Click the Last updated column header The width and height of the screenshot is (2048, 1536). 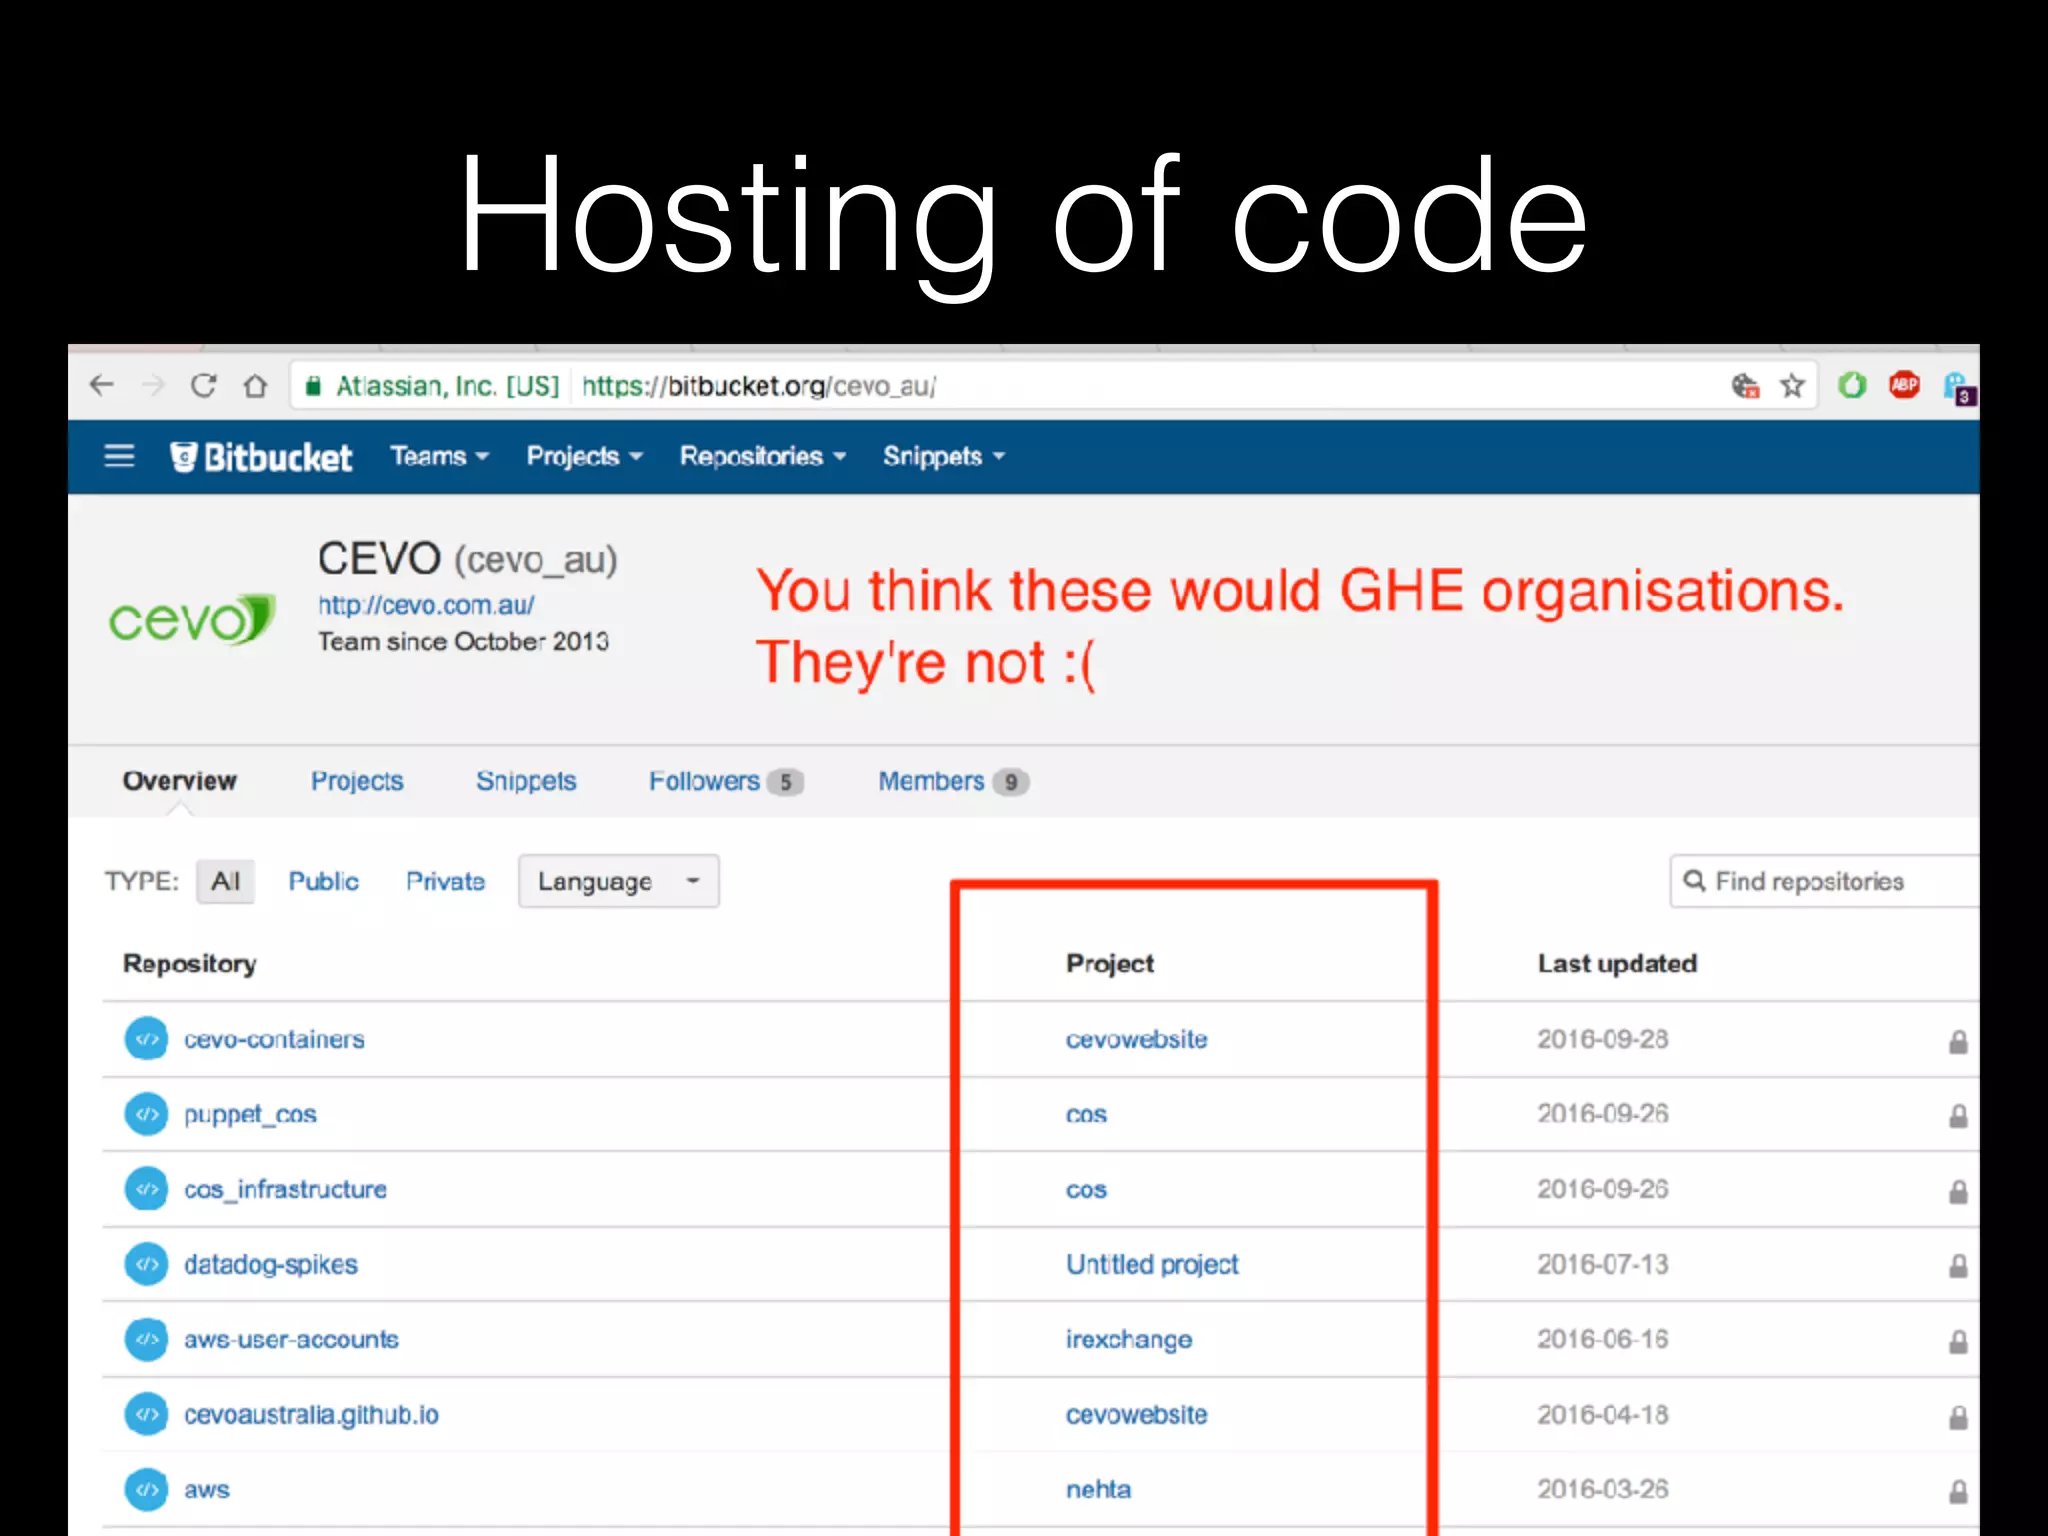point(1617,963)
